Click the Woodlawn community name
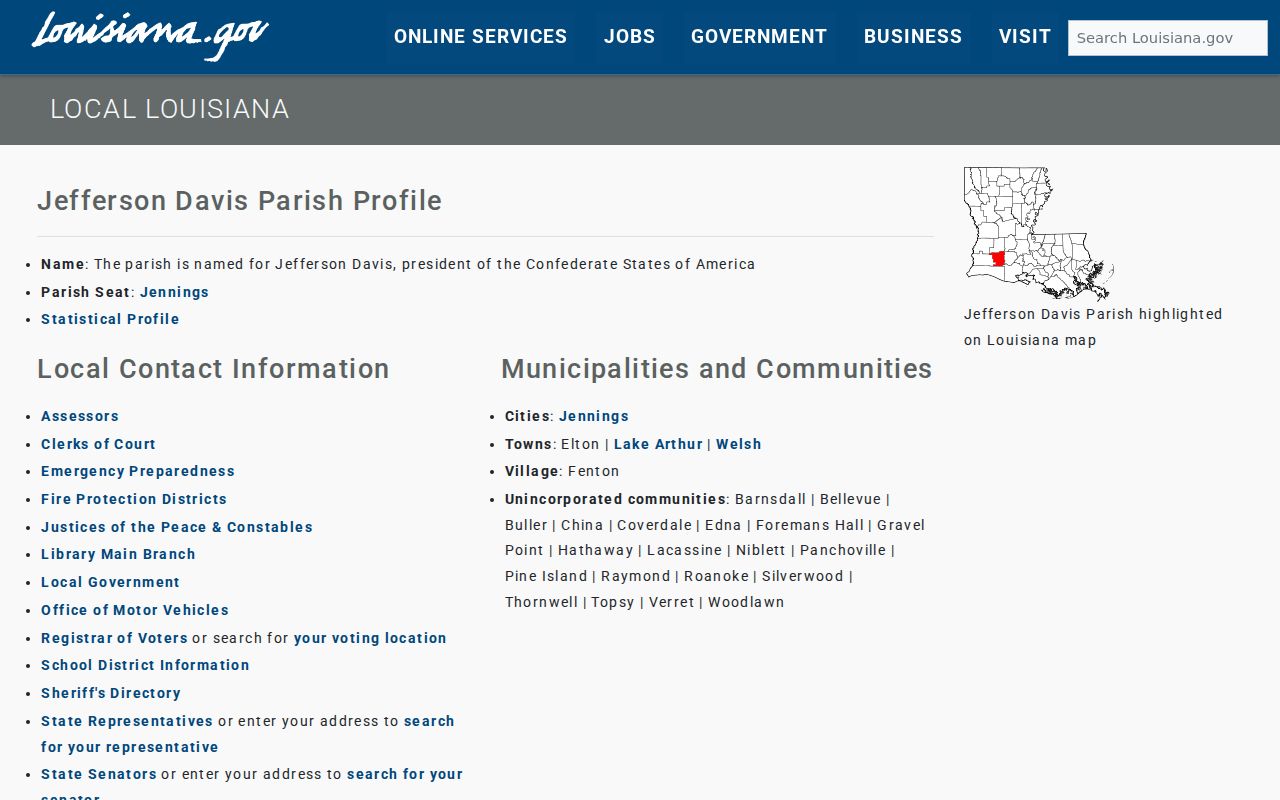 tap(746, 602)
